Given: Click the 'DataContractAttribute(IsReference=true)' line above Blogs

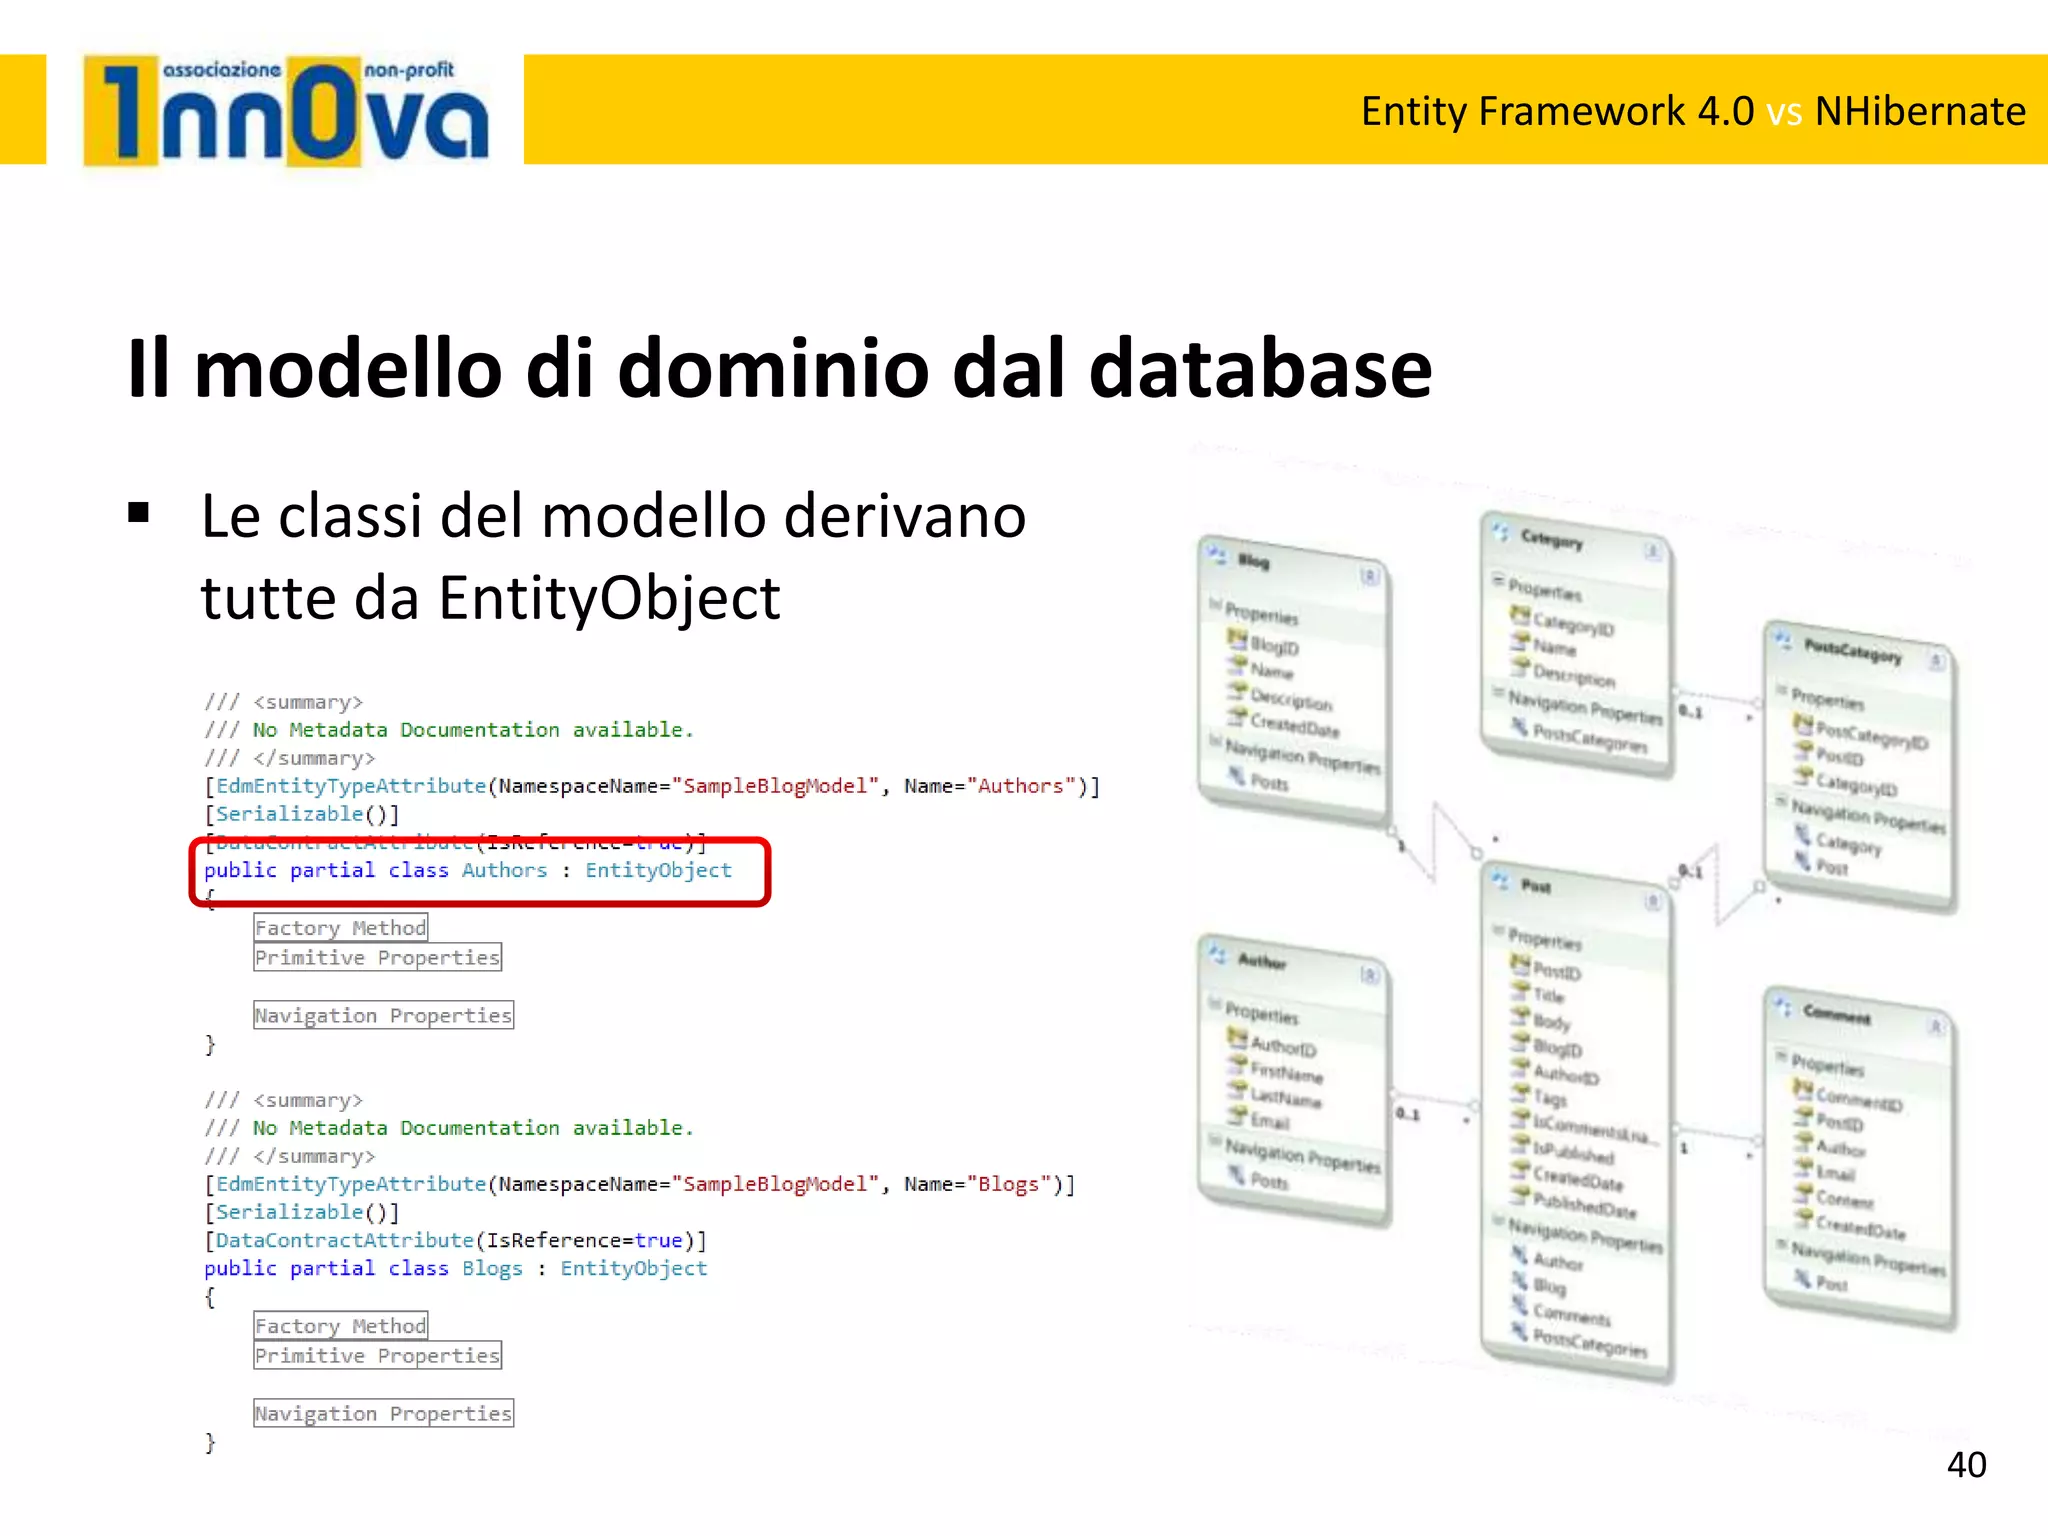Looking at the screenshot, I should point(455,1241).
